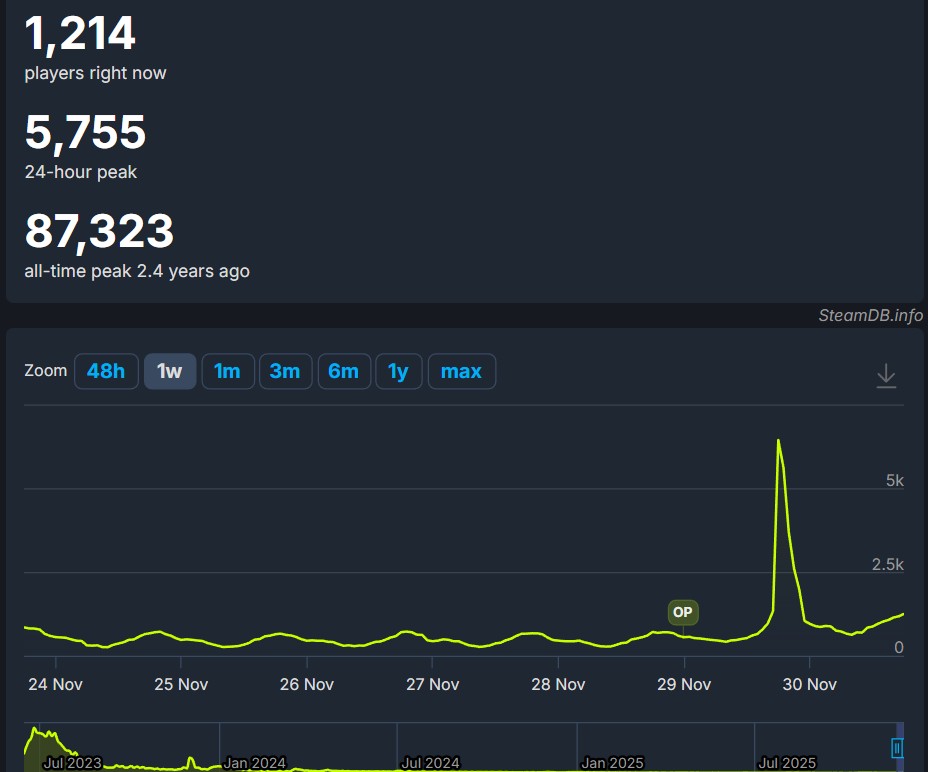The image size is (928, 772).
Task: Click the 5,755 24-hour peak value
Action: click(85, 133)
